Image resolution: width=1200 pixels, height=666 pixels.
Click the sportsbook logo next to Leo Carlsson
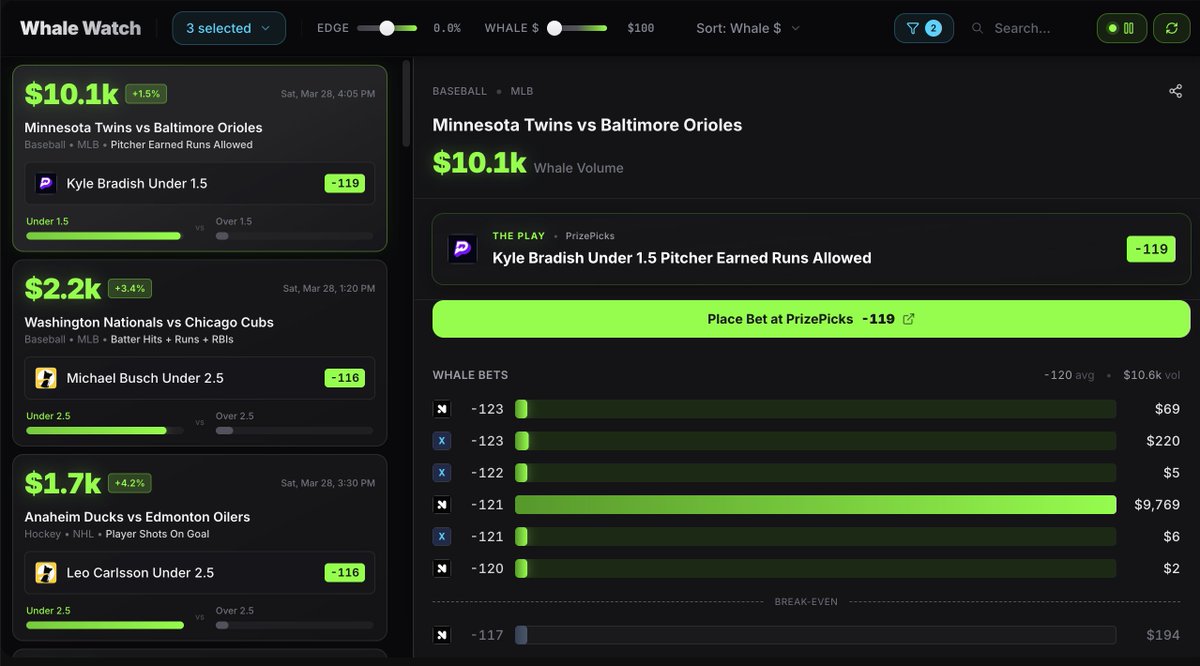[x=46, y=573]
